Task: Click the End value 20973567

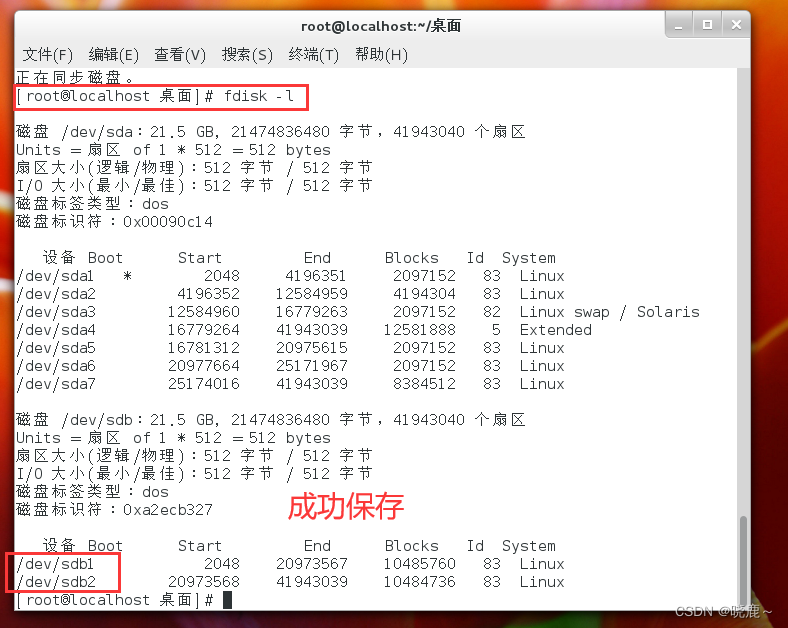Action: point(312,564)
